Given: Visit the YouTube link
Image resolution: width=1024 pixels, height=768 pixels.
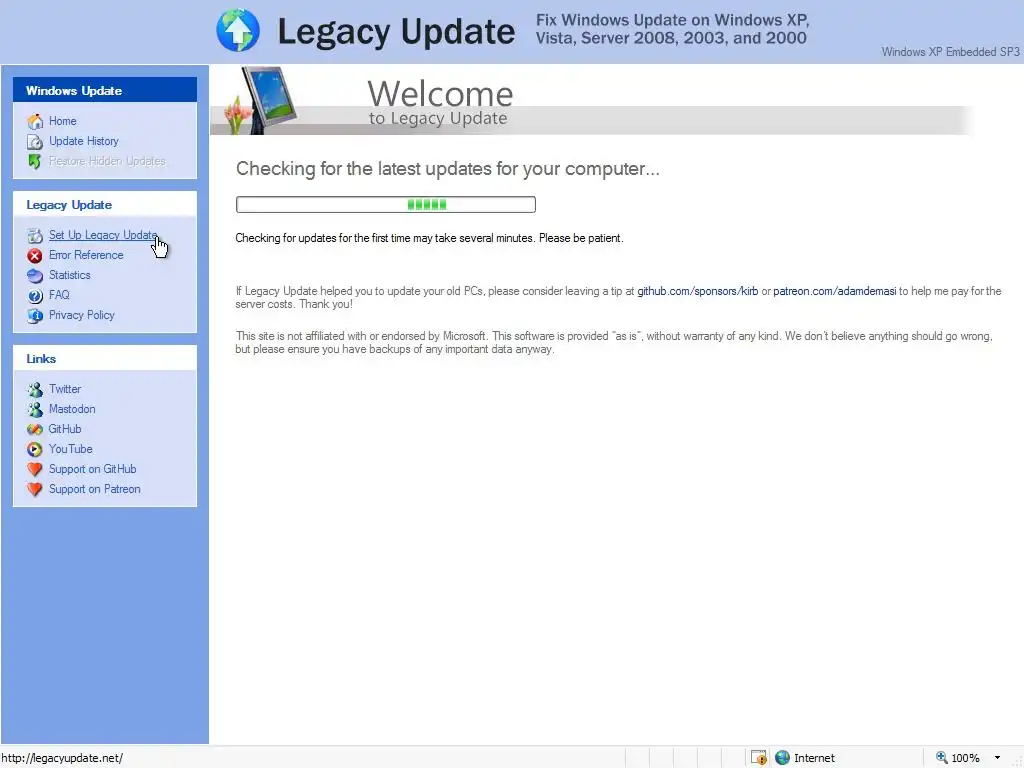Looking at the screenshot, I should 71,449.
